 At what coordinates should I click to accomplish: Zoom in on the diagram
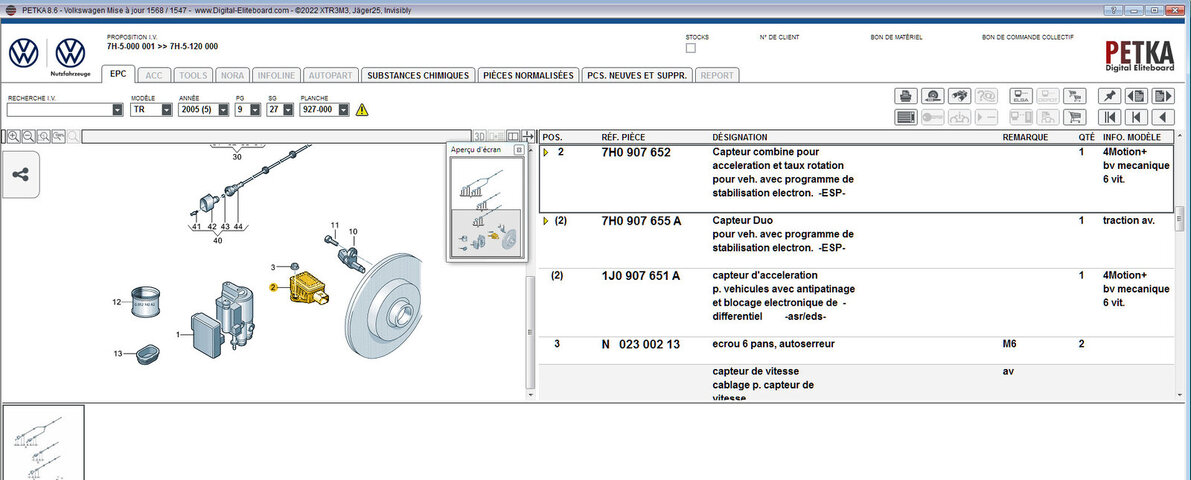click(14, 137)
